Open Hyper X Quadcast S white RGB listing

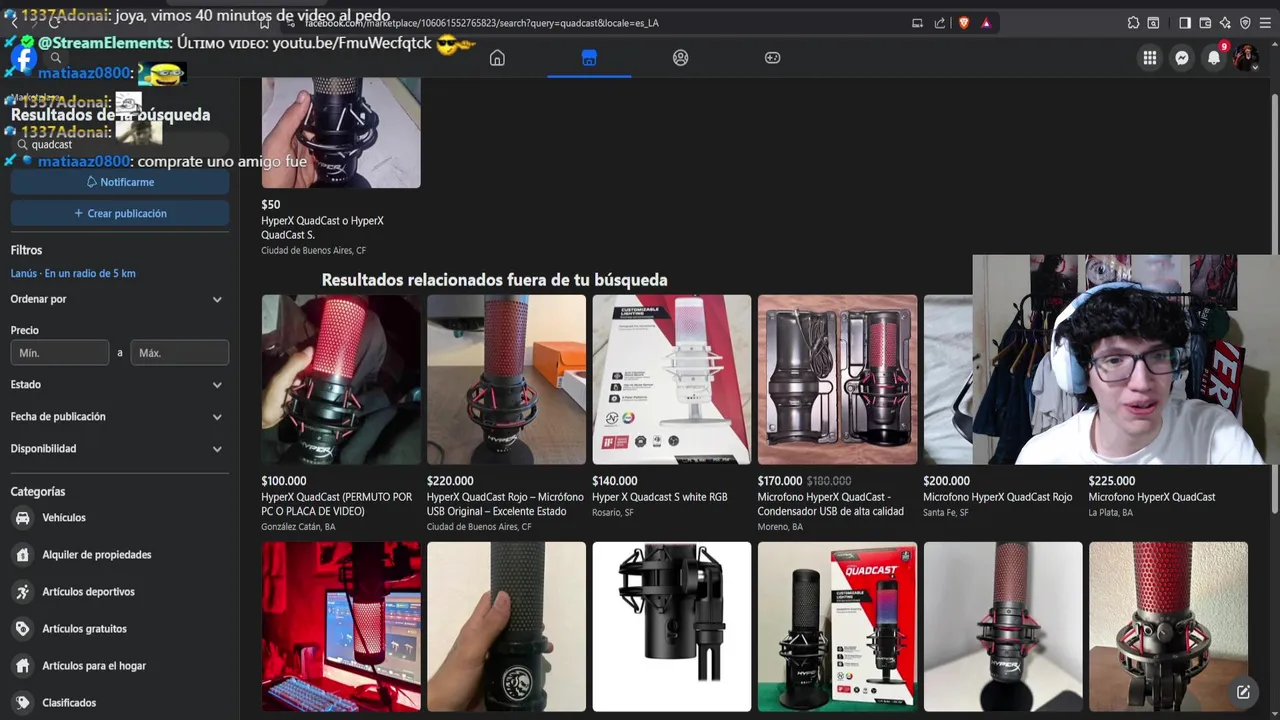[x=659, y=497]
